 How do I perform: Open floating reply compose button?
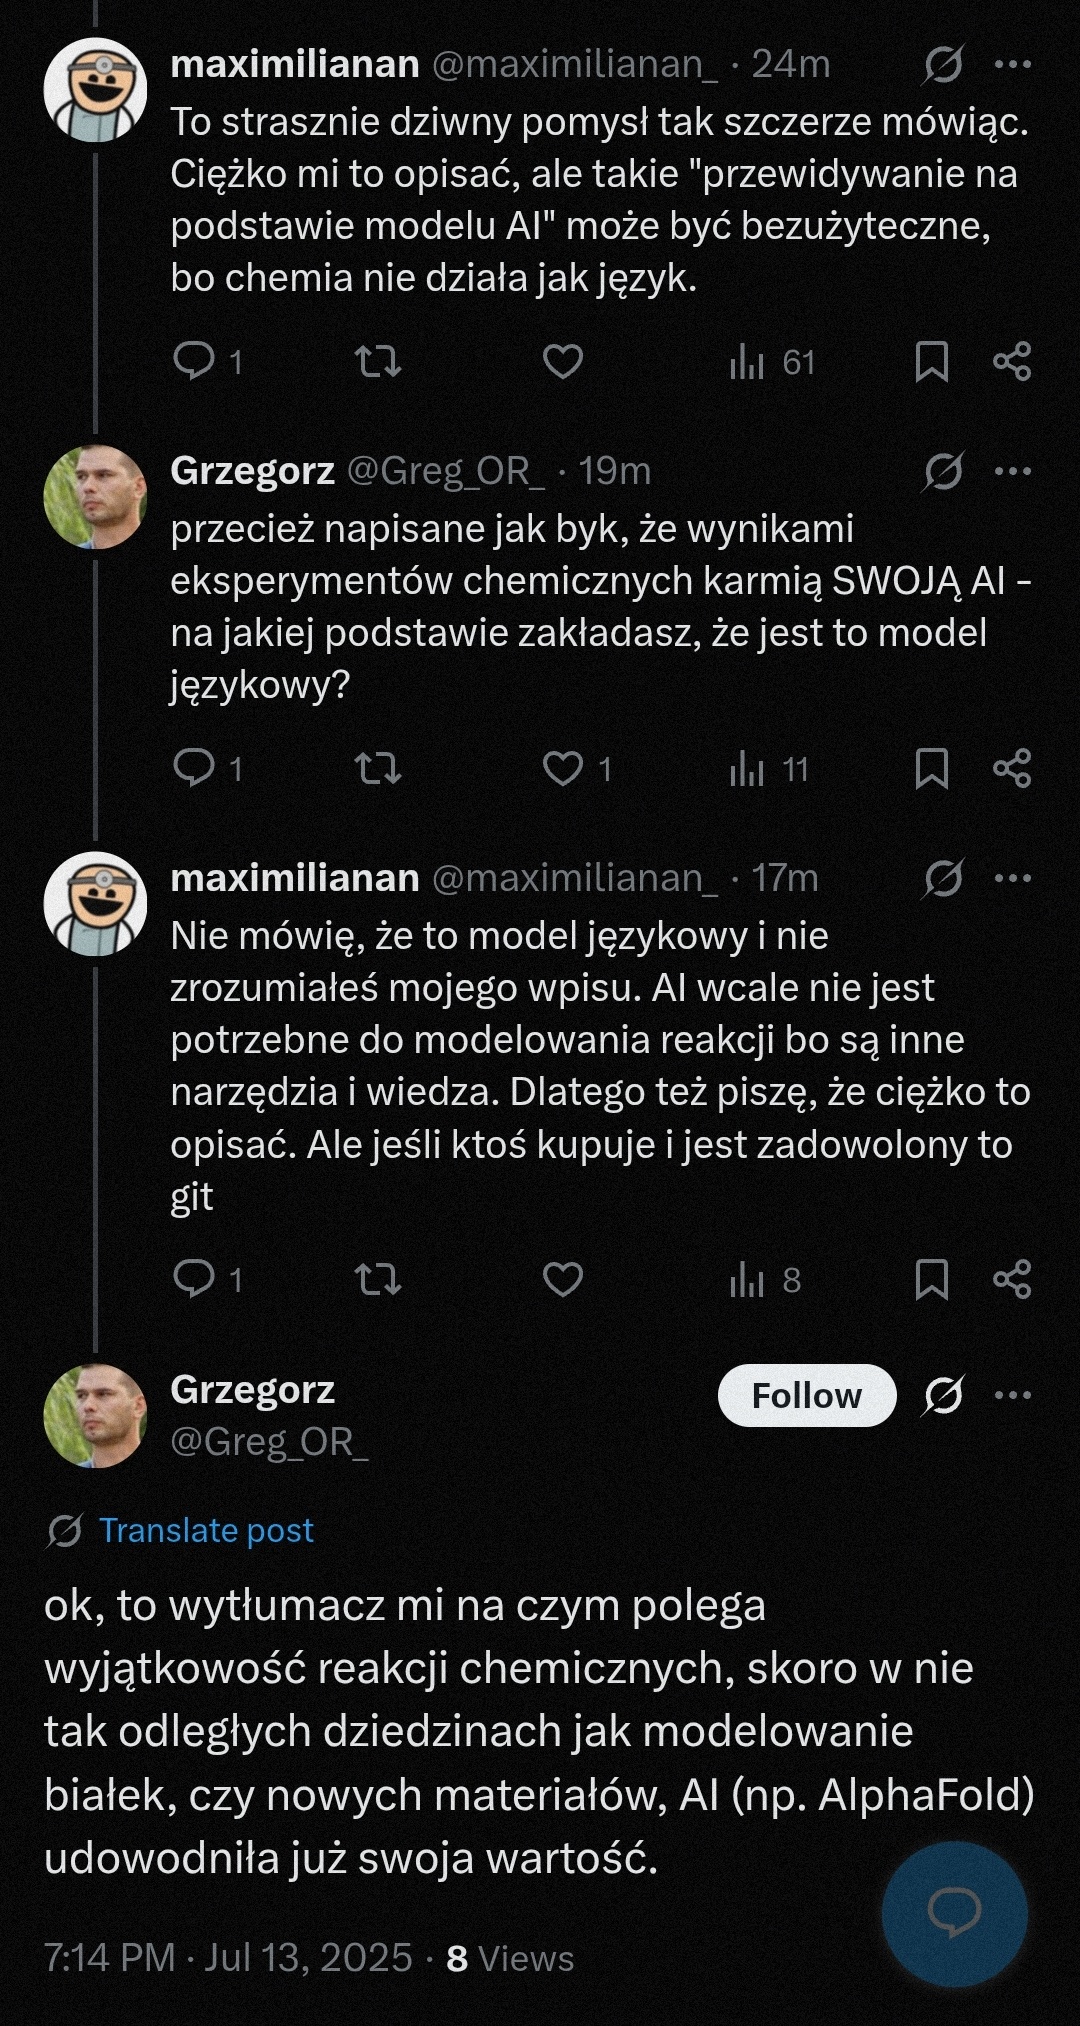[x=954, y=1914]
